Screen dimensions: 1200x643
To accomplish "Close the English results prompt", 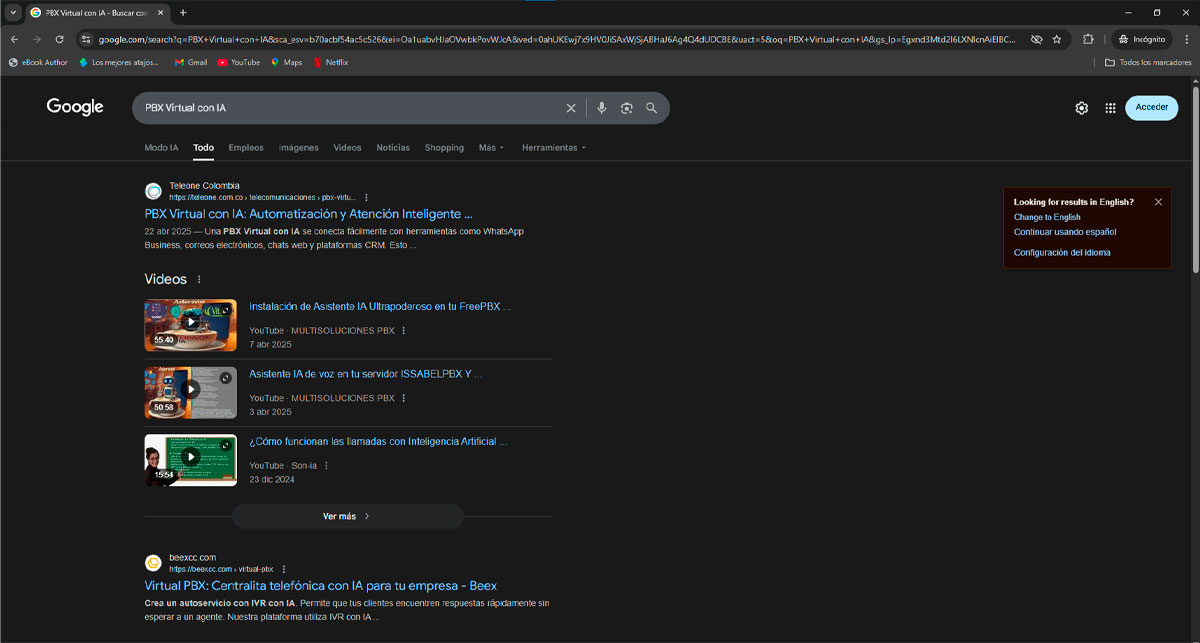I will click(x=1158, y=202).
